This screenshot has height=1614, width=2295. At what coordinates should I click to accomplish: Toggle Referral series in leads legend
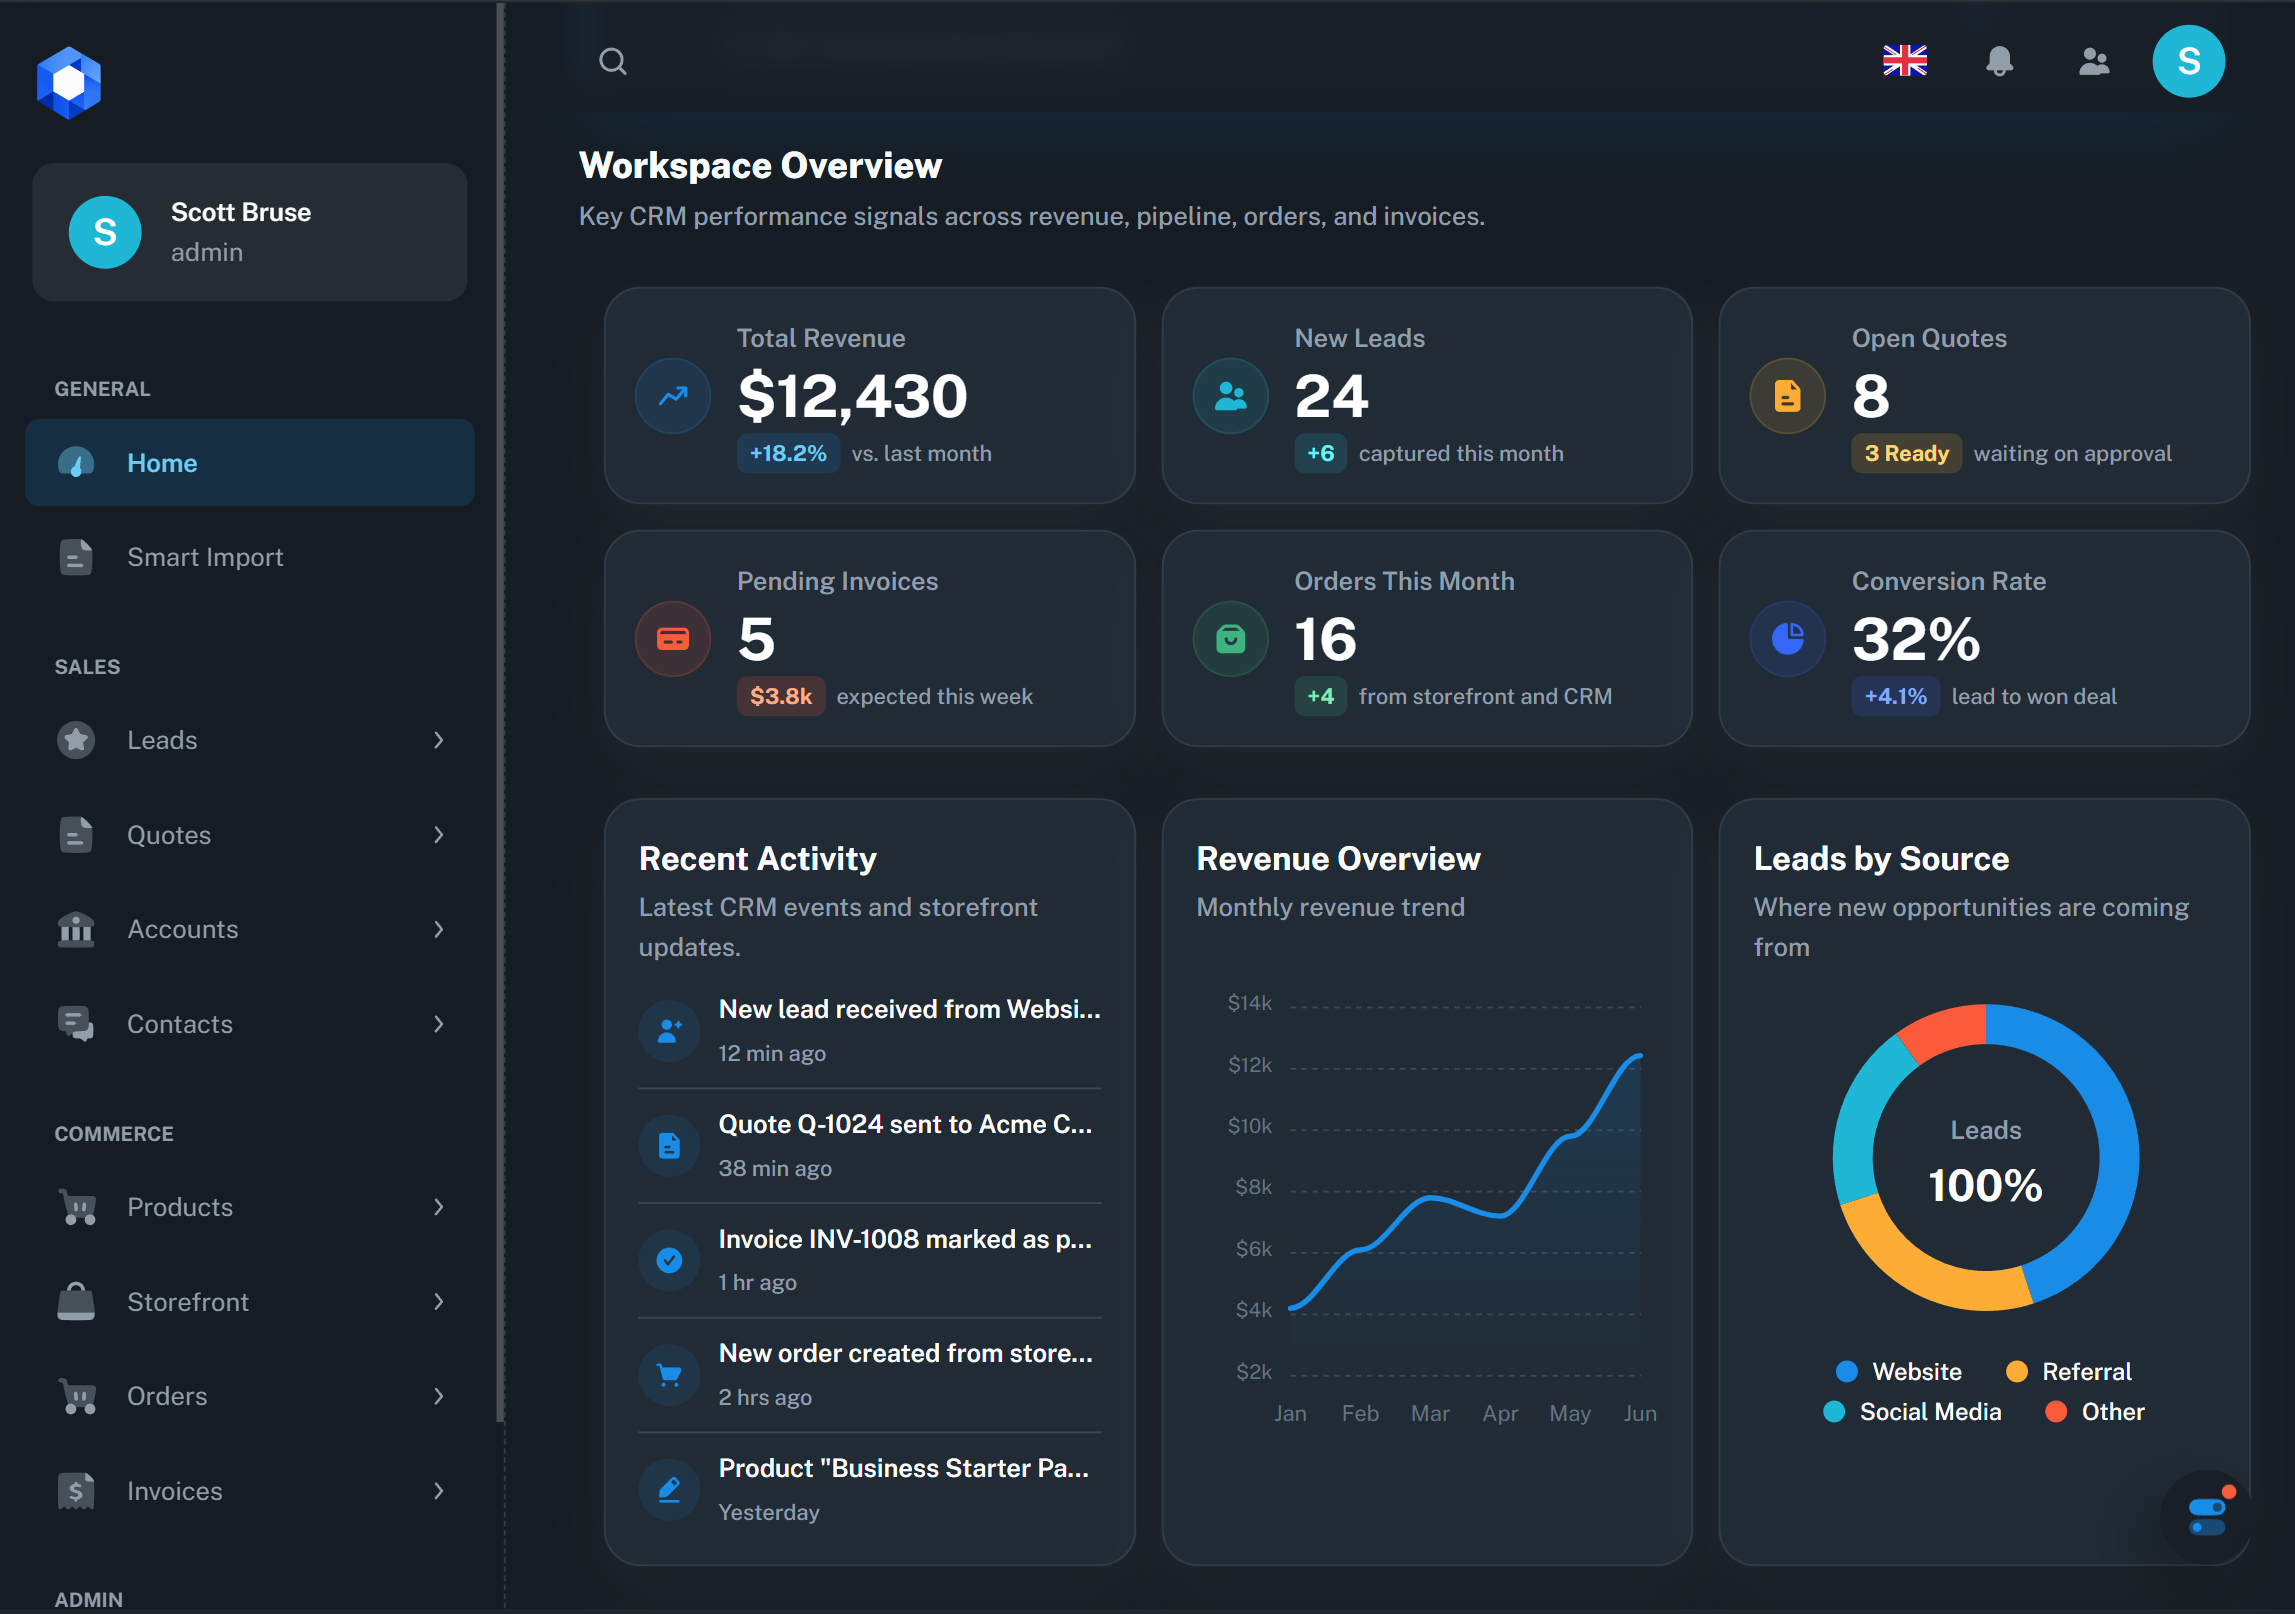[x=2068, y=1371]
